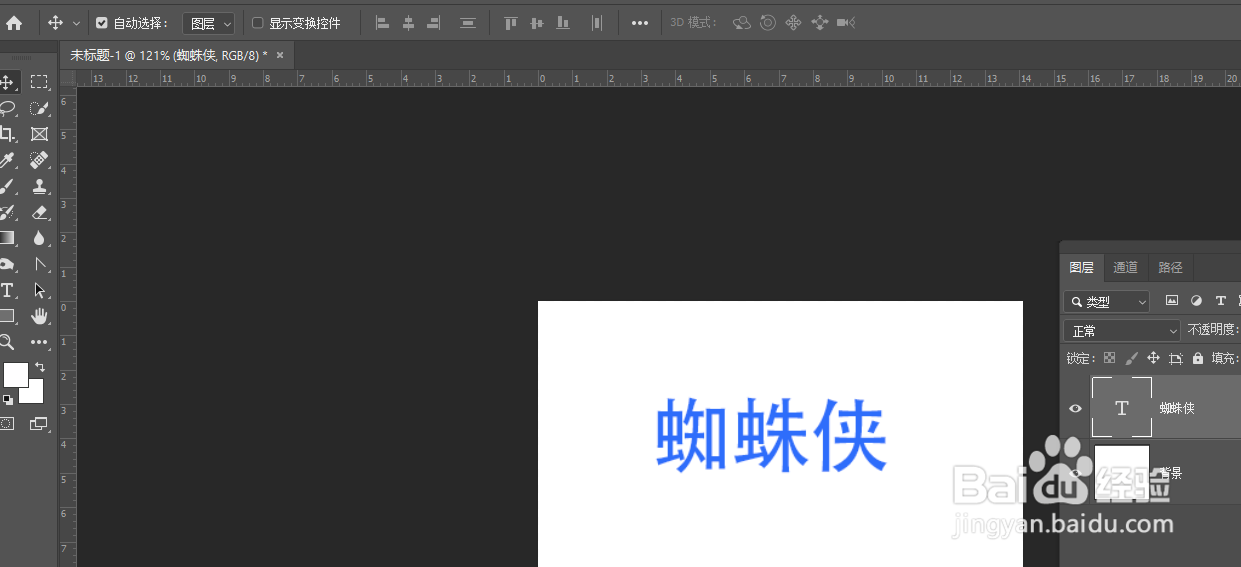The width and height of the screenshot is (1241, 567).
Task: Click the 3D slide mode icon
Action: pos(820,23)
